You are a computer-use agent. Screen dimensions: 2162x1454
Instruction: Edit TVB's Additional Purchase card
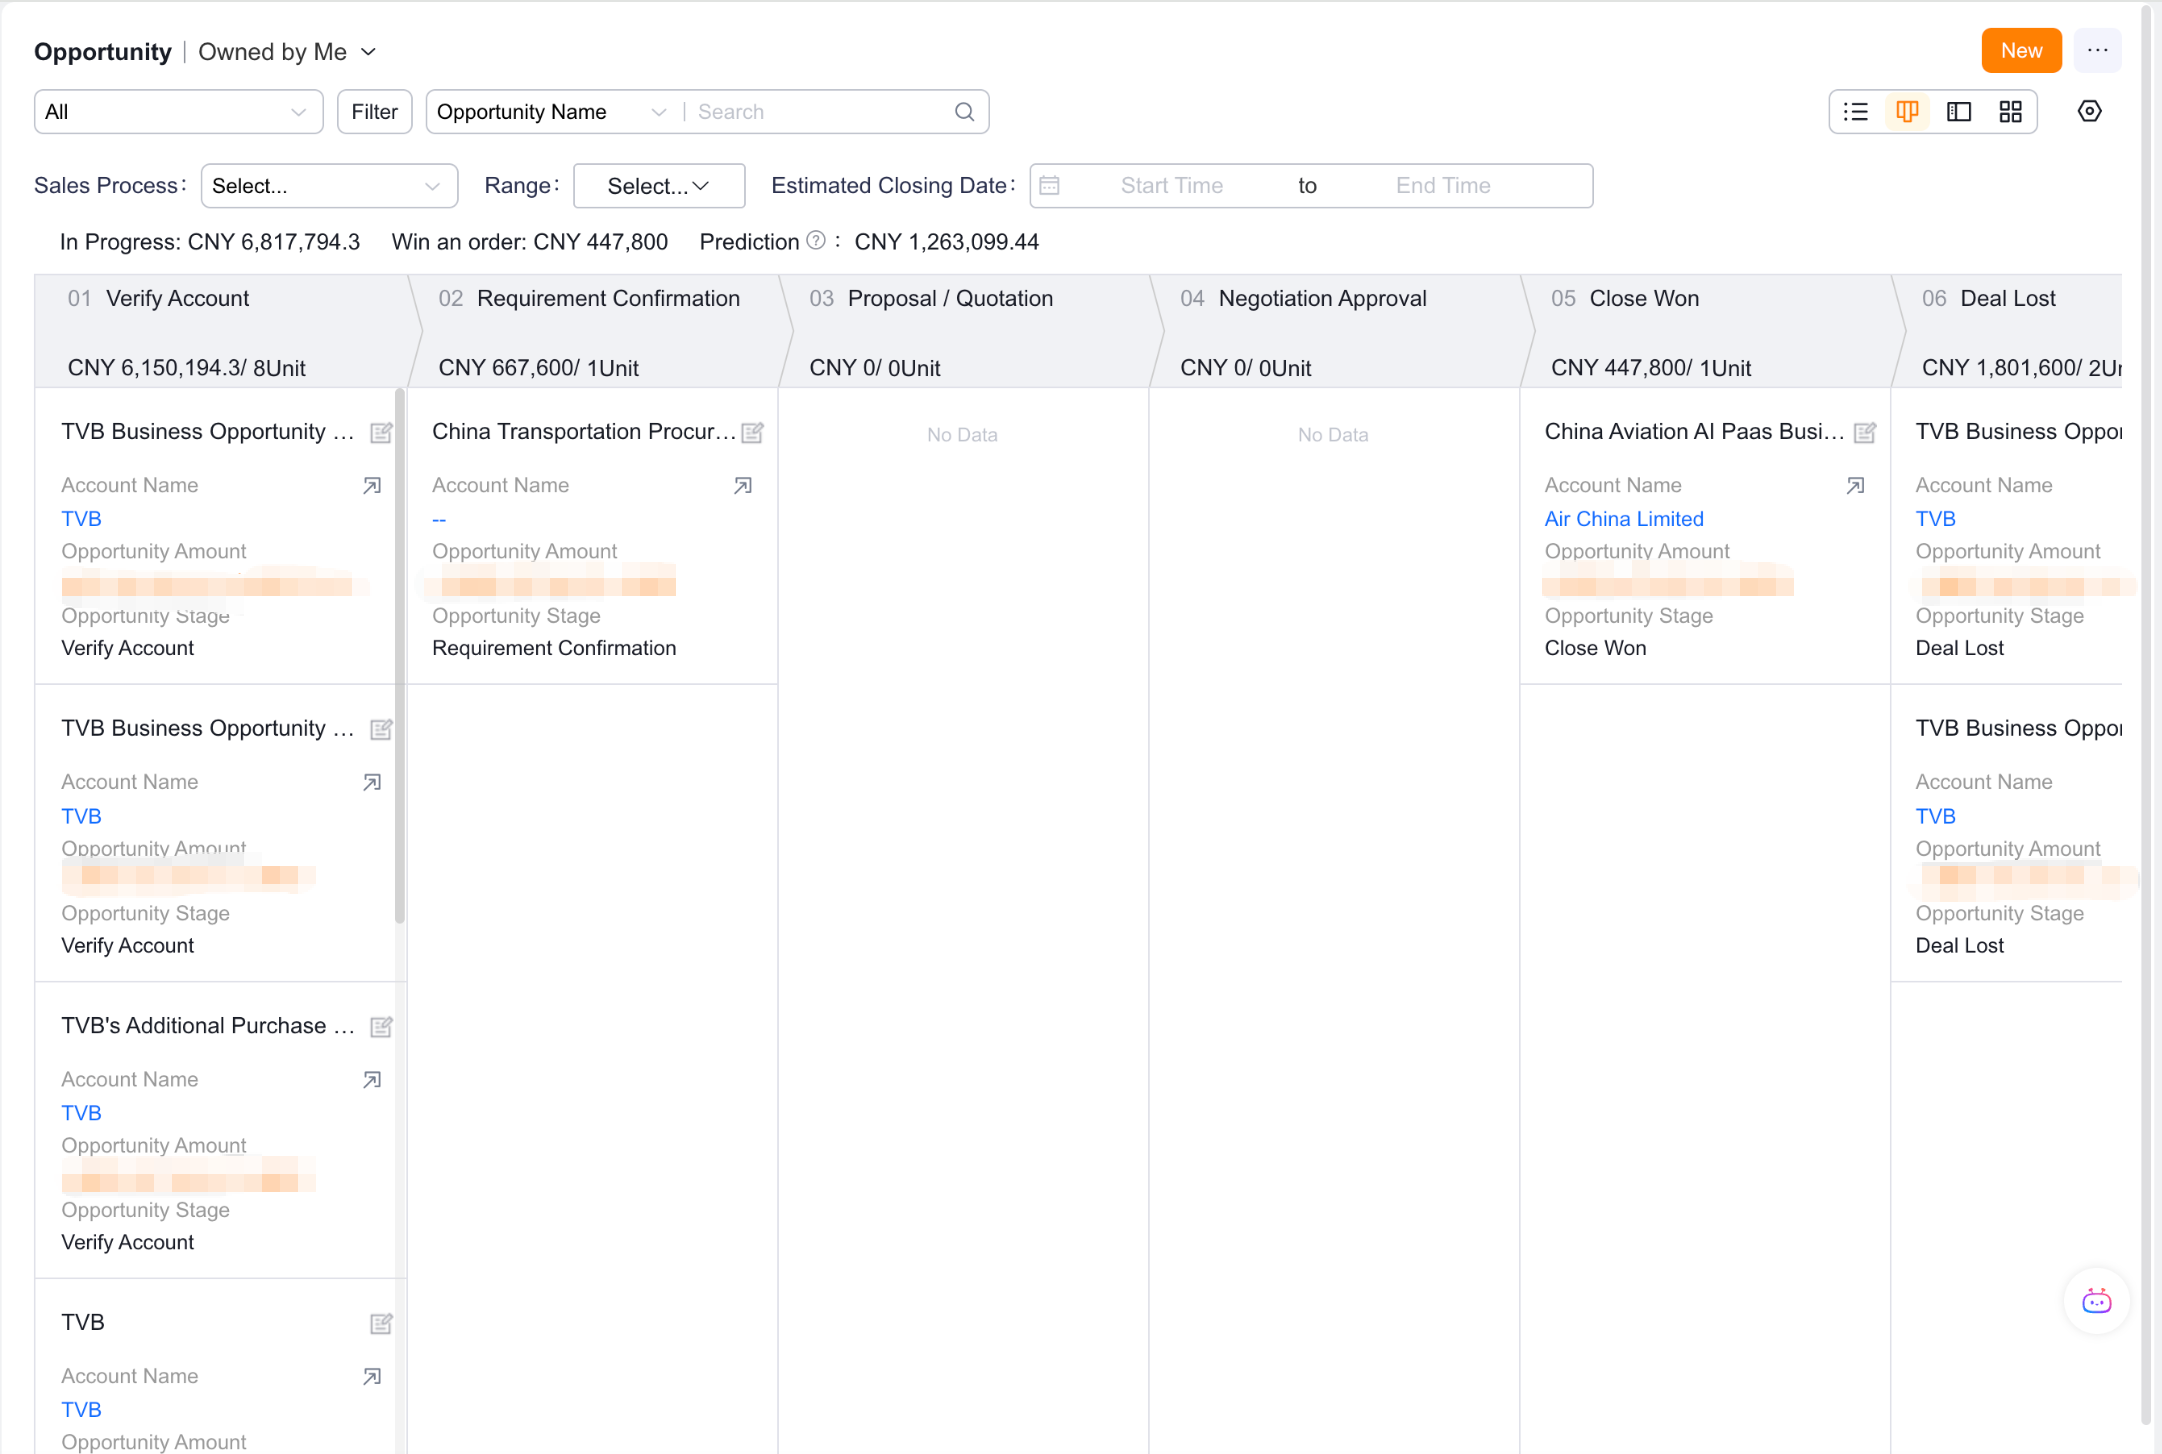[381, 1027]
